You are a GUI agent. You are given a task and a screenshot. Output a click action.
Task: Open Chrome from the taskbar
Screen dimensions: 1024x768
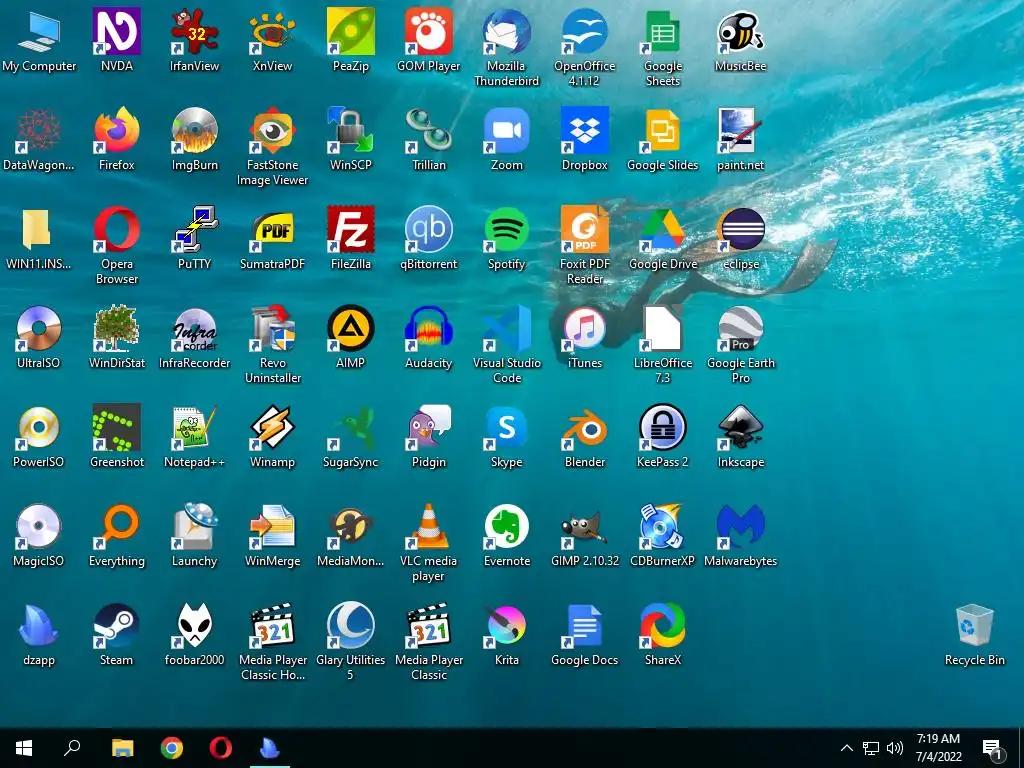pyautogui.click(x=172, y=748)
